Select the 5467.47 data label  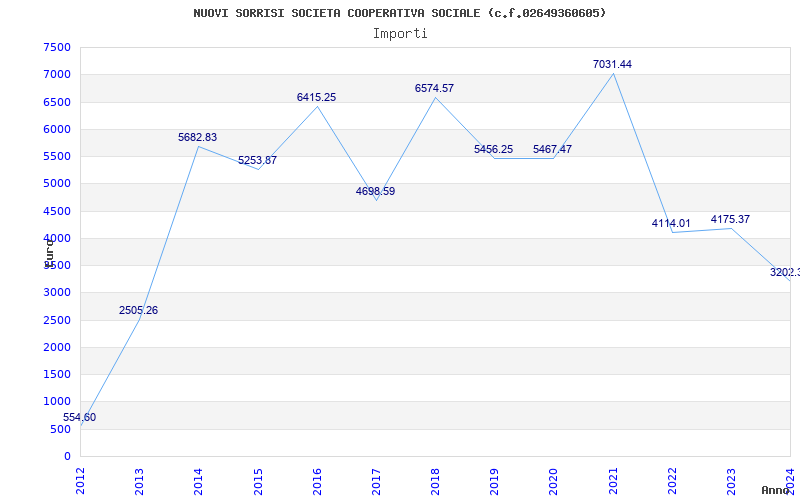tap(553, 149)
